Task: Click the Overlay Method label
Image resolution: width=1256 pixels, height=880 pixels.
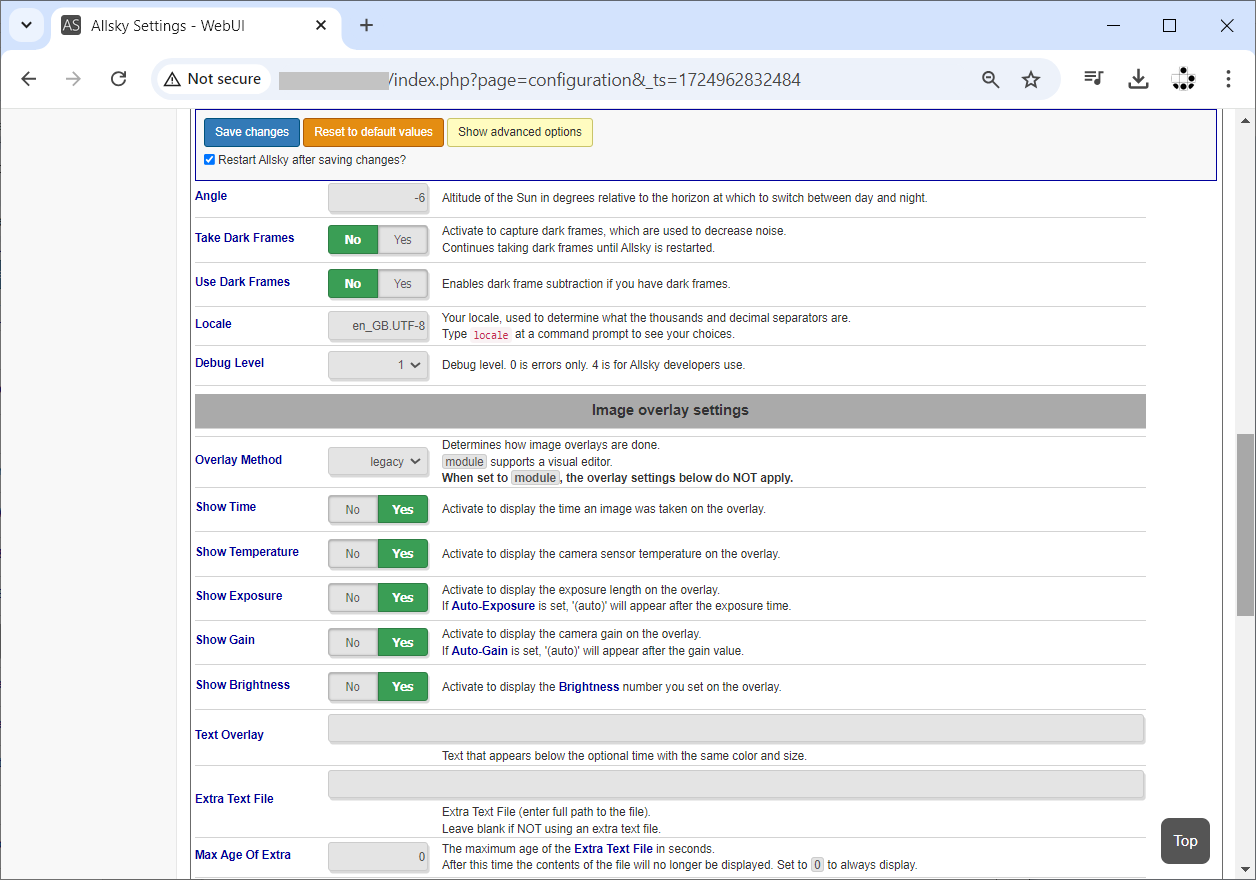Action: point(238,460)
